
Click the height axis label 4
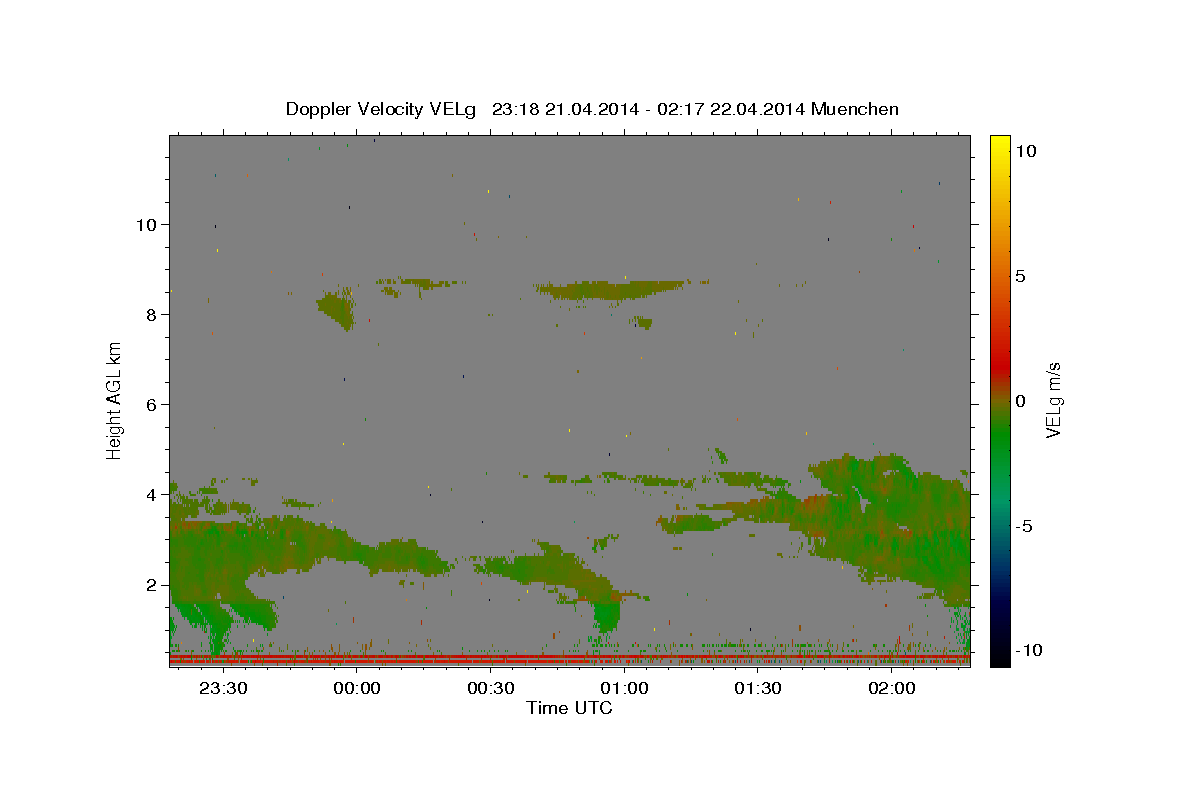point(152,494)
